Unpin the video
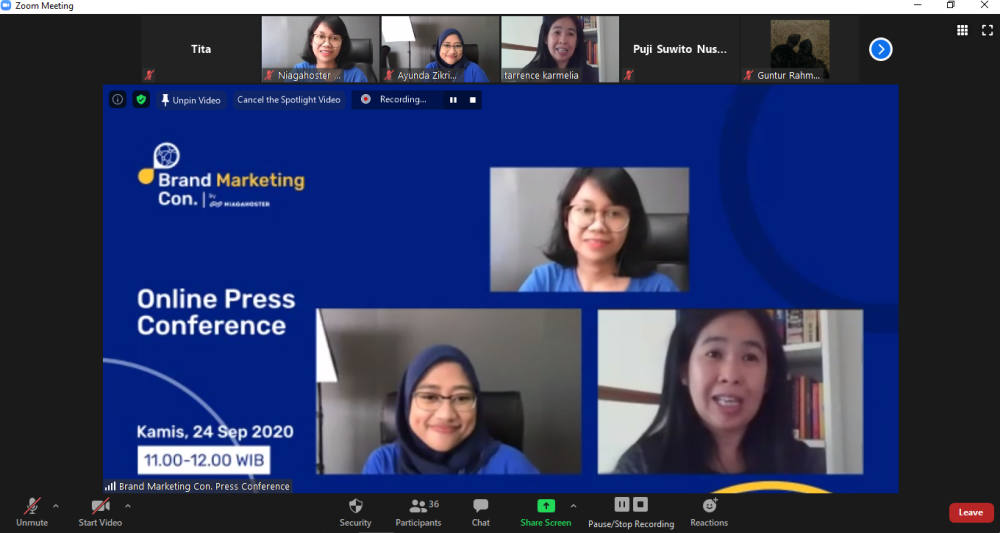Viewport: 1000px width, 533px height. pos(191,100)
